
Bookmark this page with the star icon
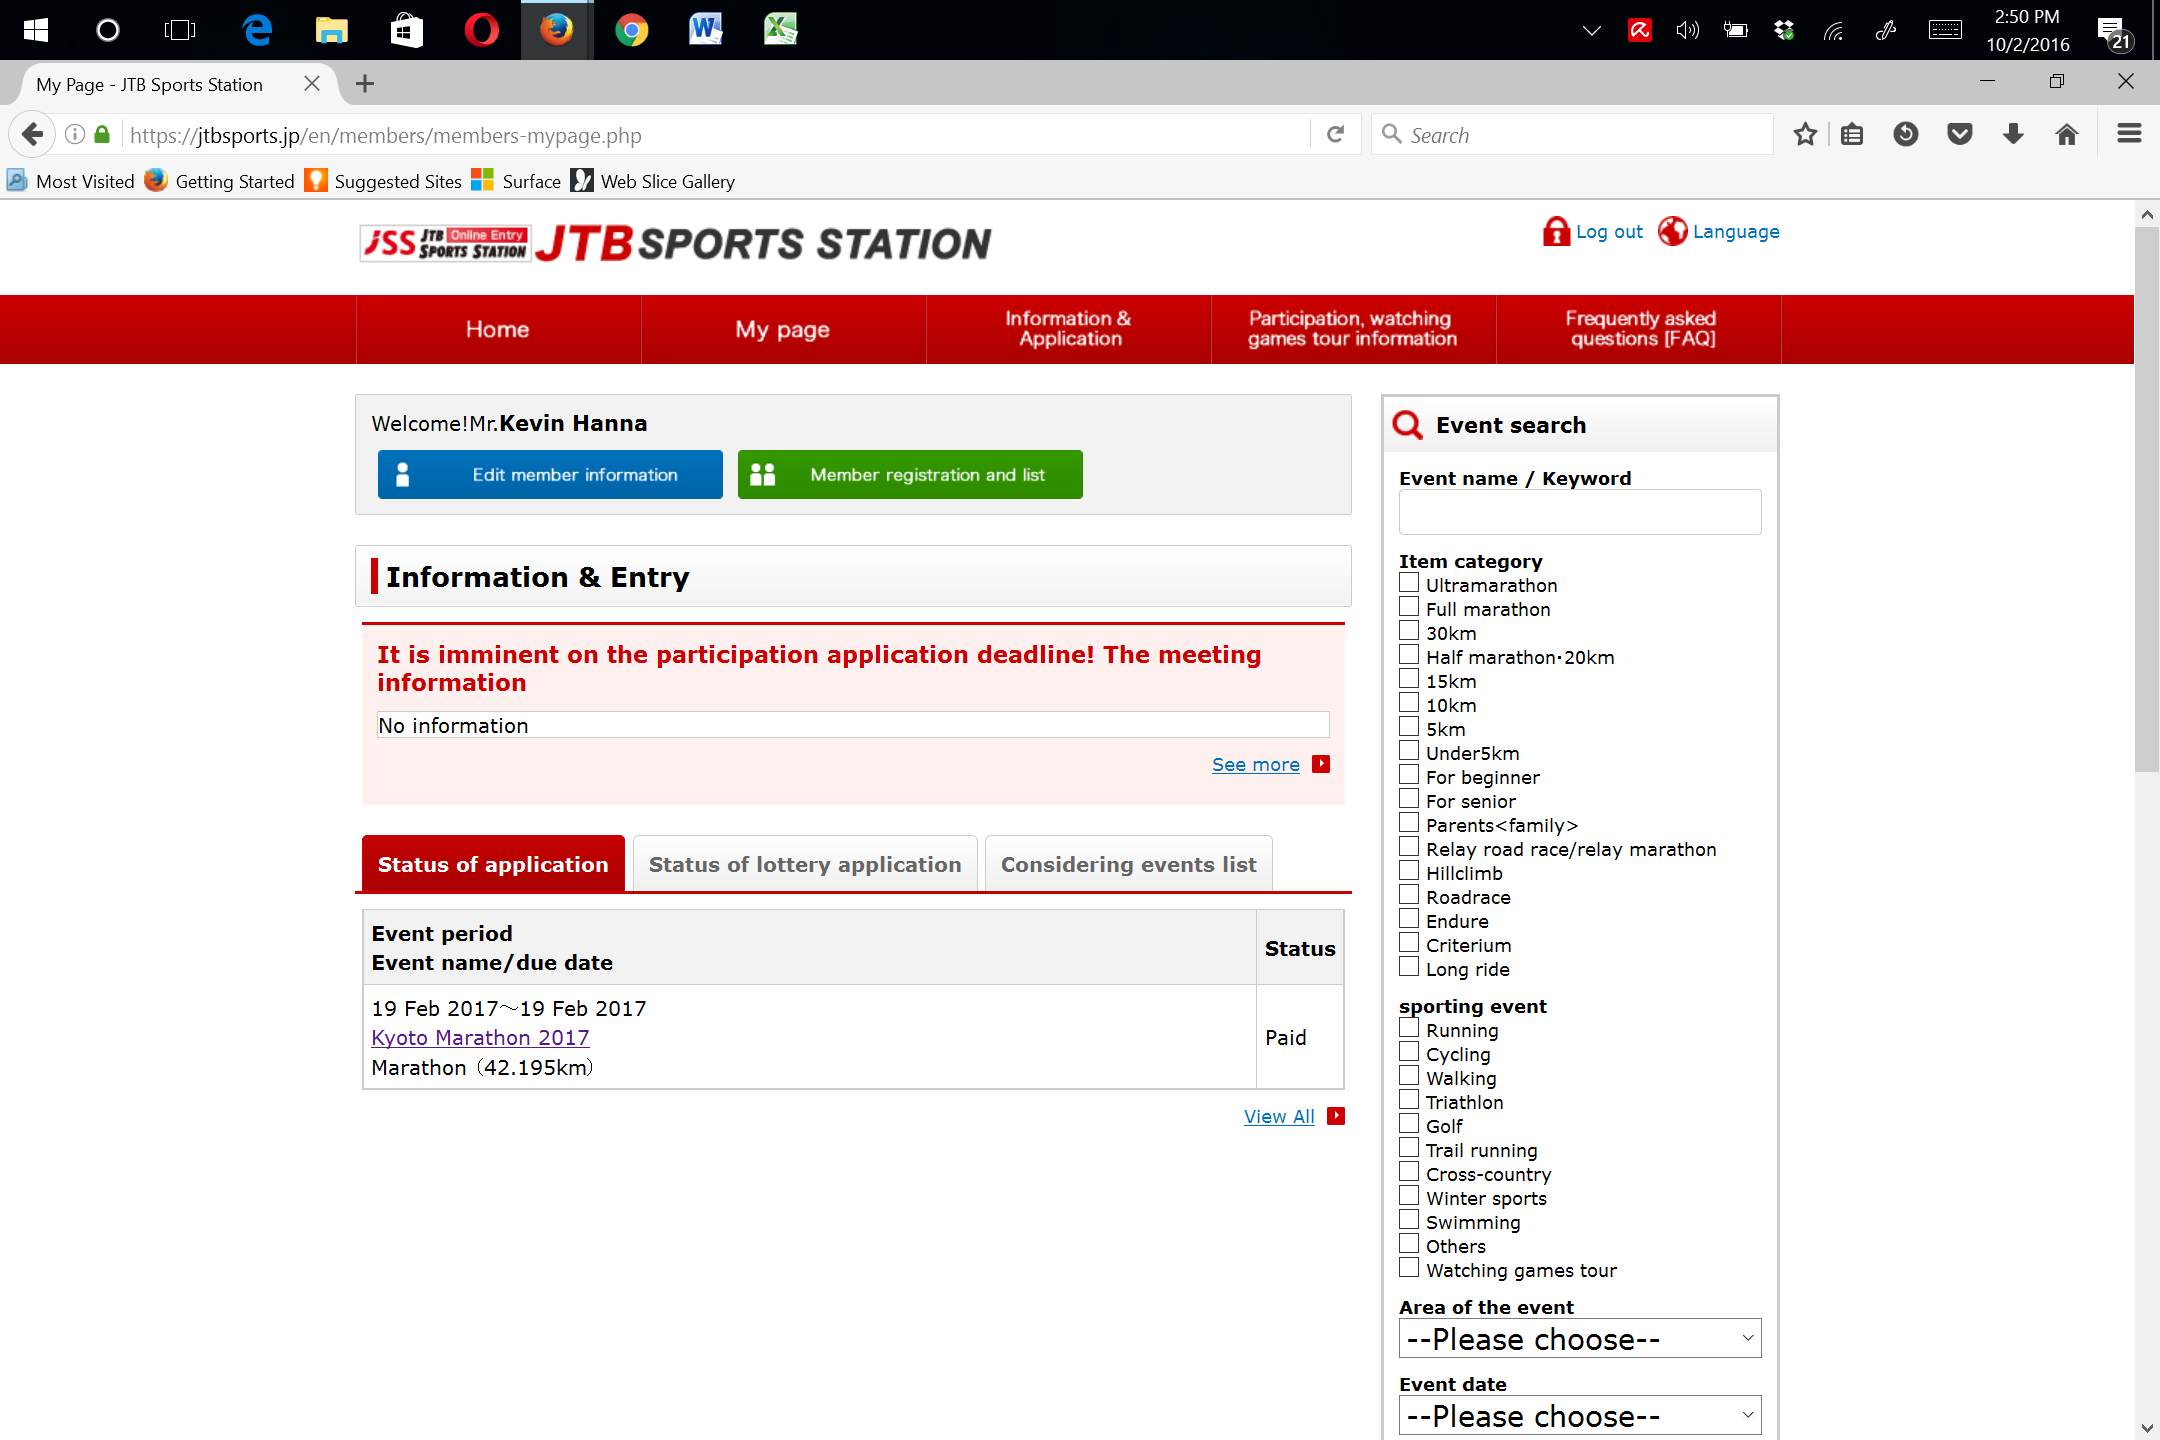click(x=1805, y=134)
